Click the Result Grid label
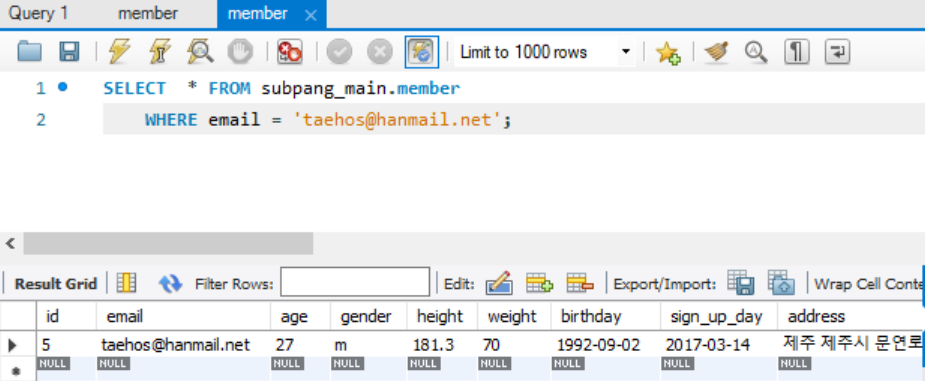Image resolution: width=925 pixels, height=381 pixels. [x=55, y=284]
